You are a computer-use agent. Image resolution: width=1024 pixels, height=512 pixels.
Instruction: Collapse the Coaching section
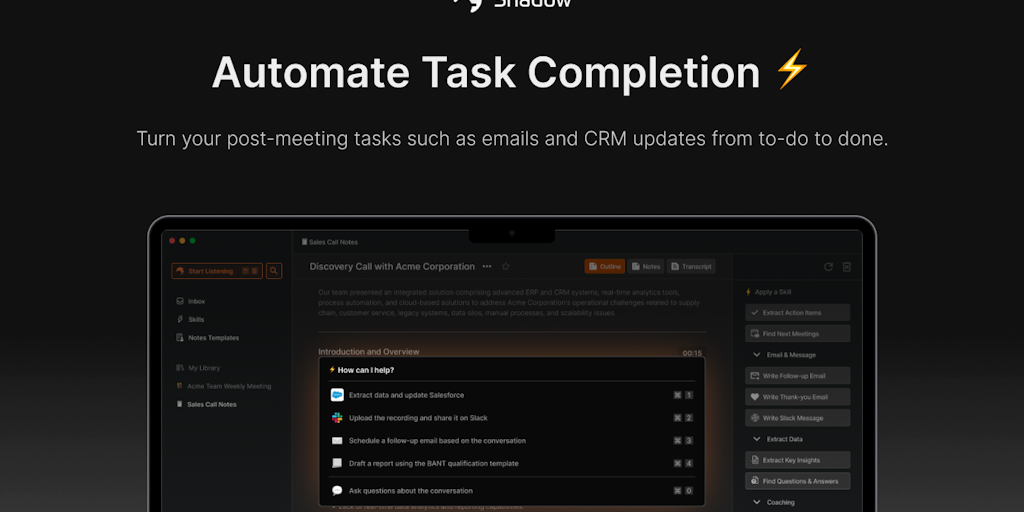pyautogui.click(x=757, y=503)
